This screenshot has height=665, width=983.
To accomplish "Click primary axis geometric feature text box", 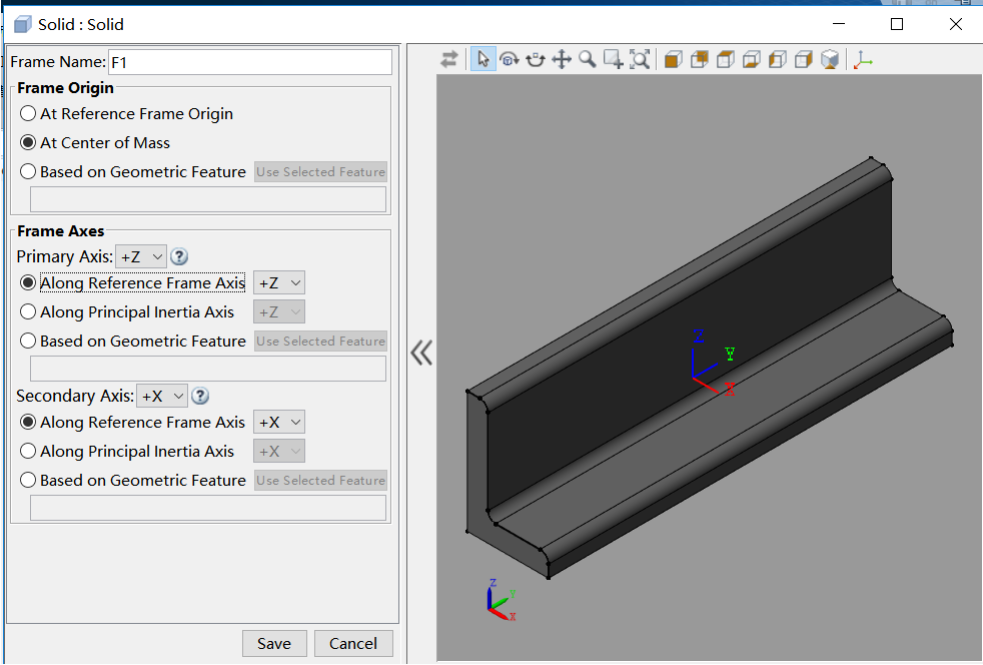I will [x=208, y=369].
